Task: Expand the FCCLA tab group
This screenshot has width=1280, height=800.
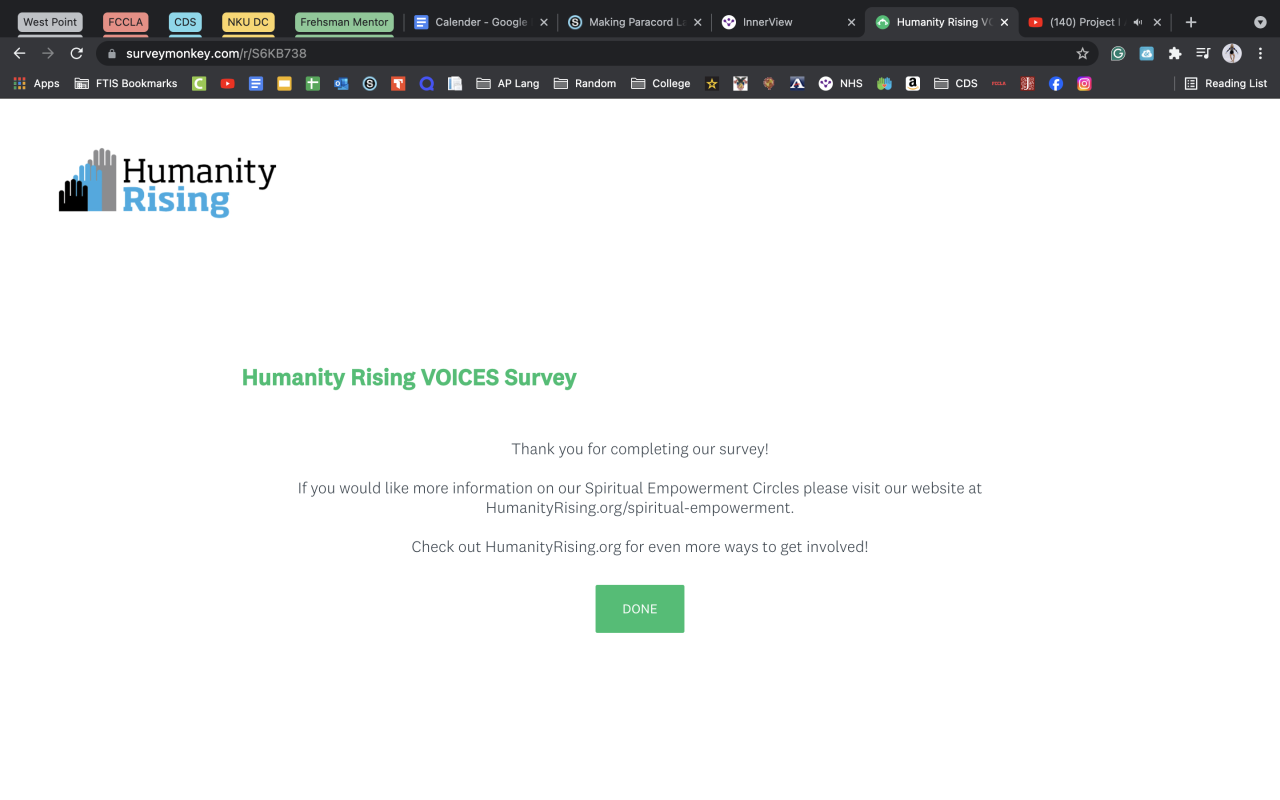Action: 126,22
